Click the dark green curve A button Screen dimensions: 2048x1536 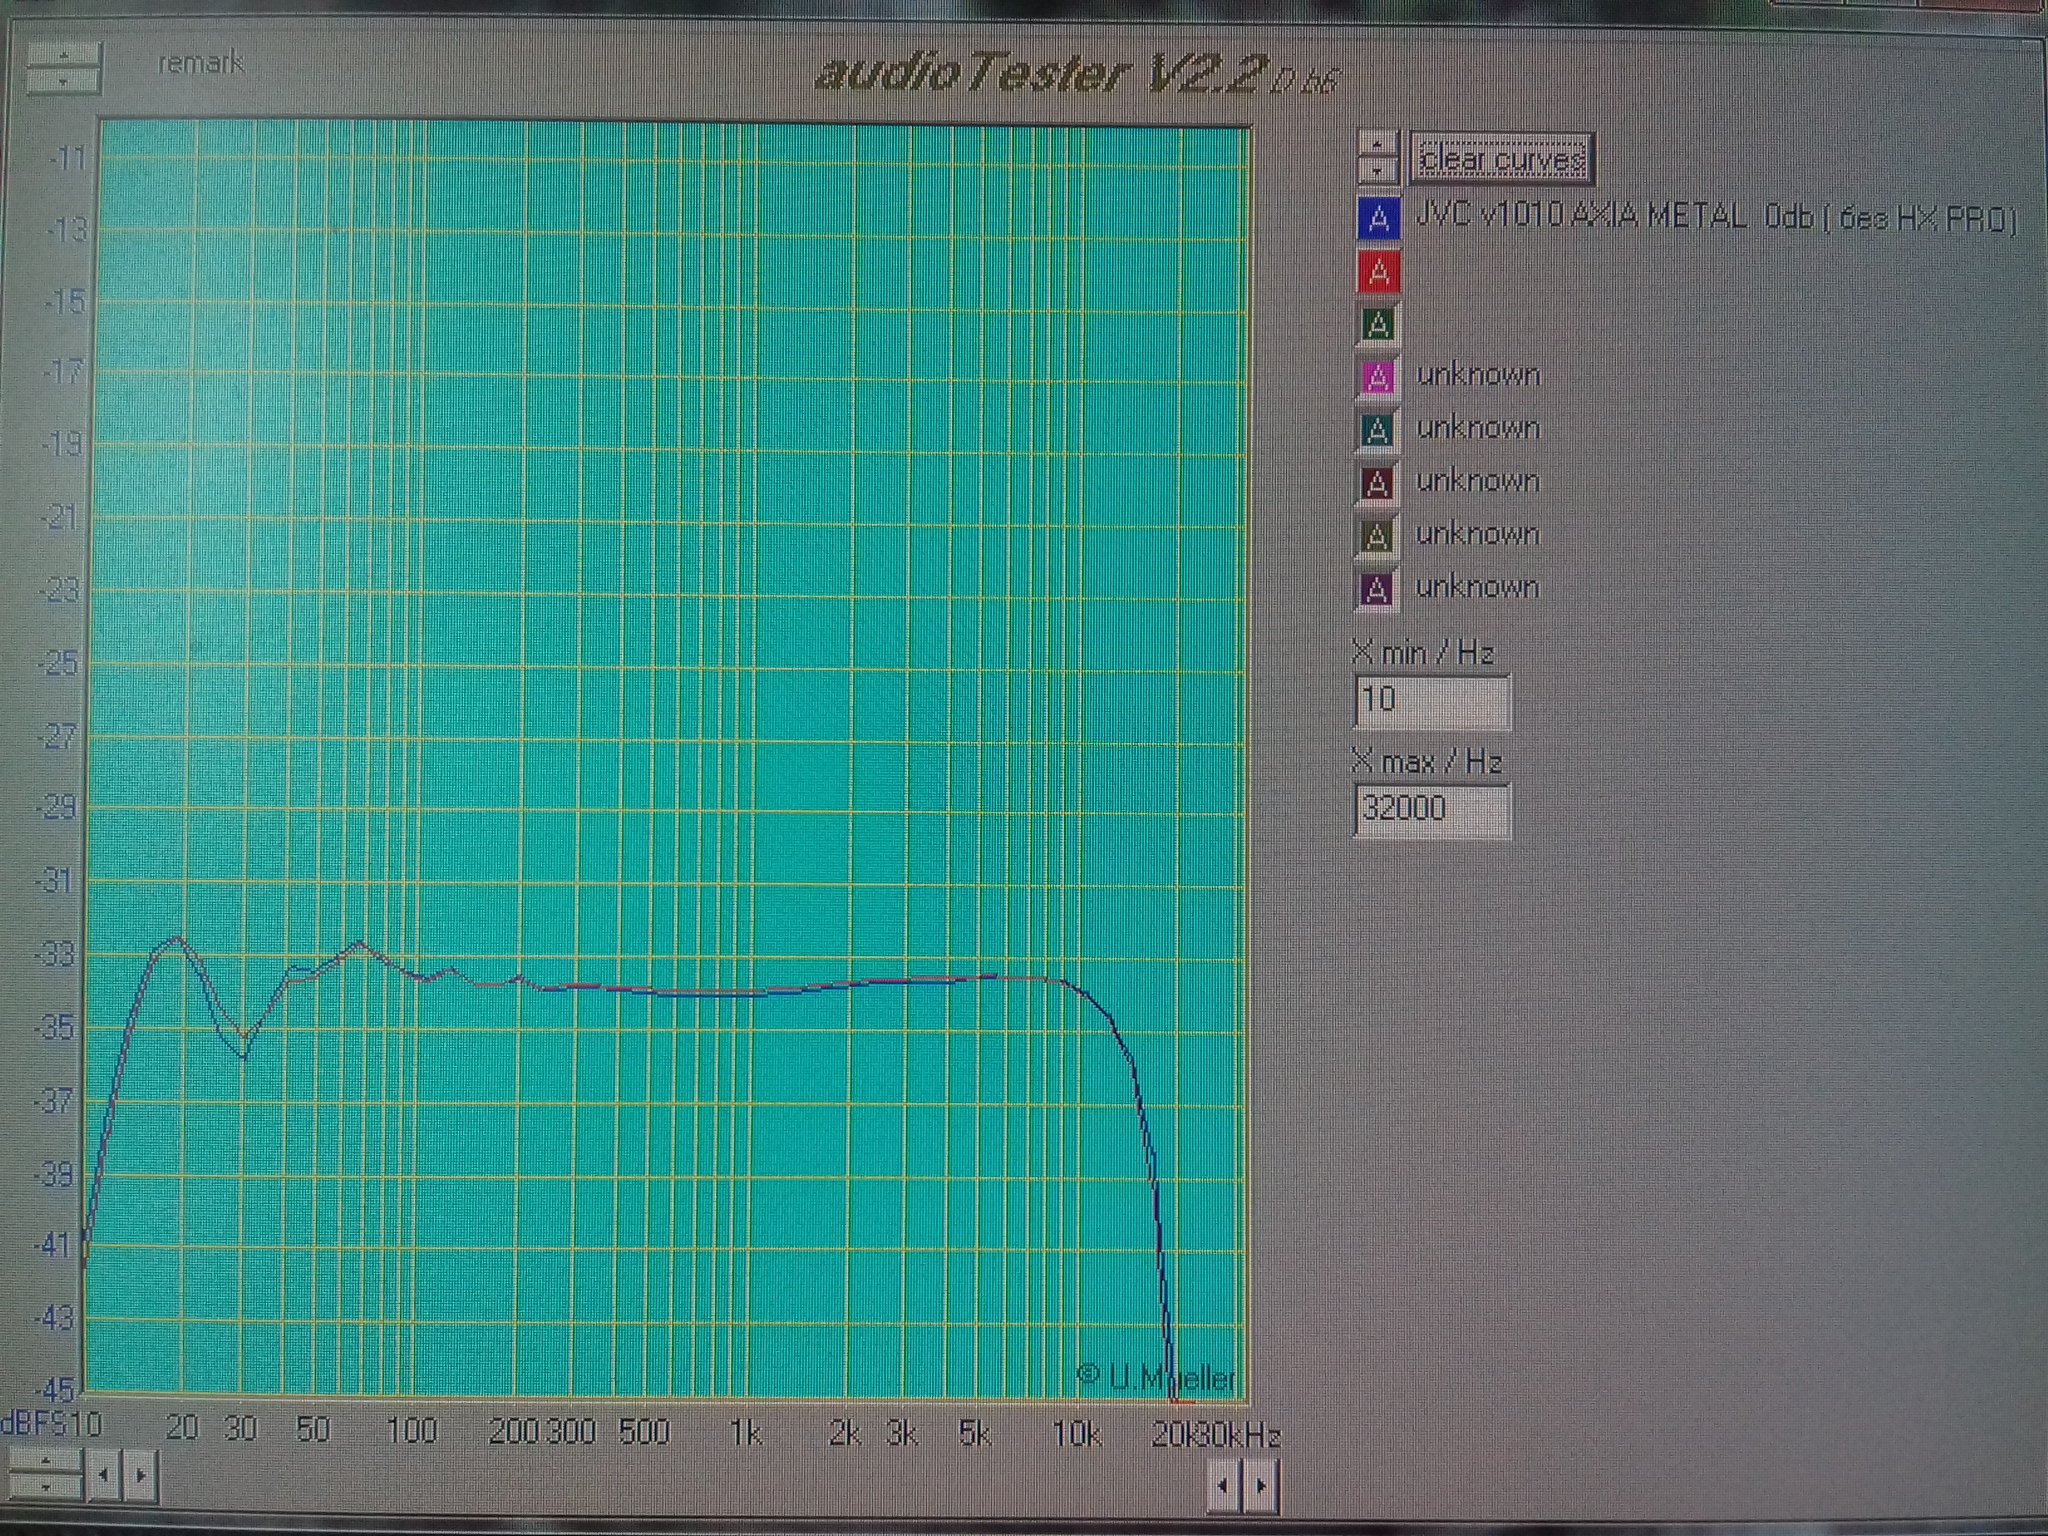(x=1378, y=324)
